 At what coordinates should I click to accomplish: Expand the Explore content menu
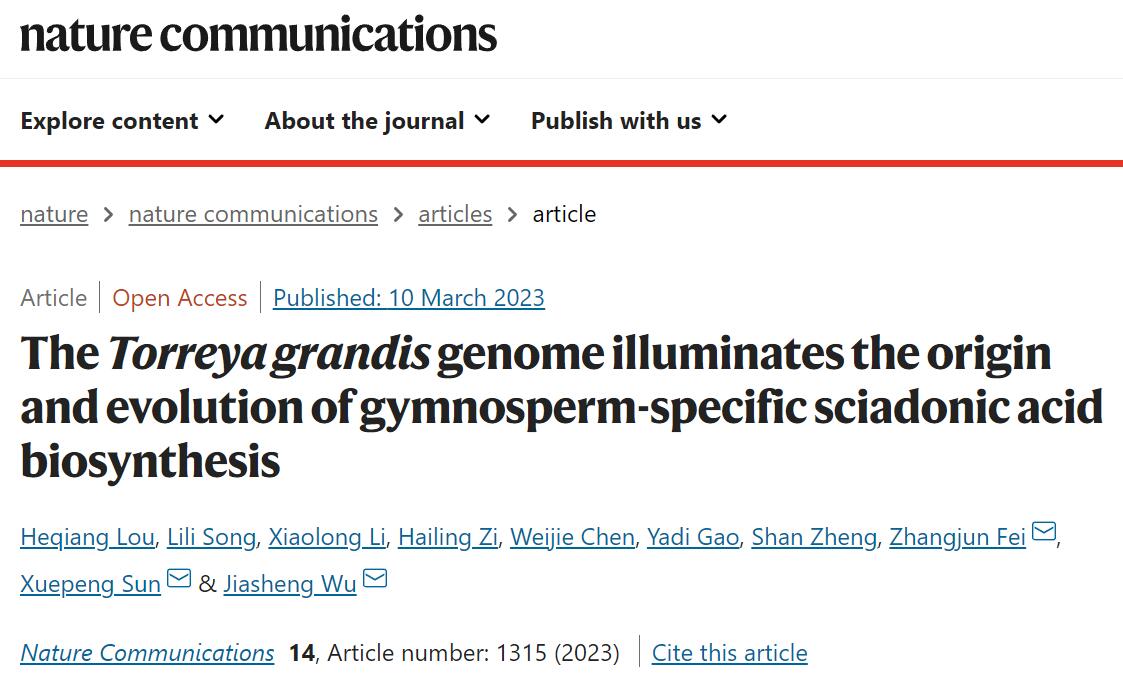(x=122, y=121)
